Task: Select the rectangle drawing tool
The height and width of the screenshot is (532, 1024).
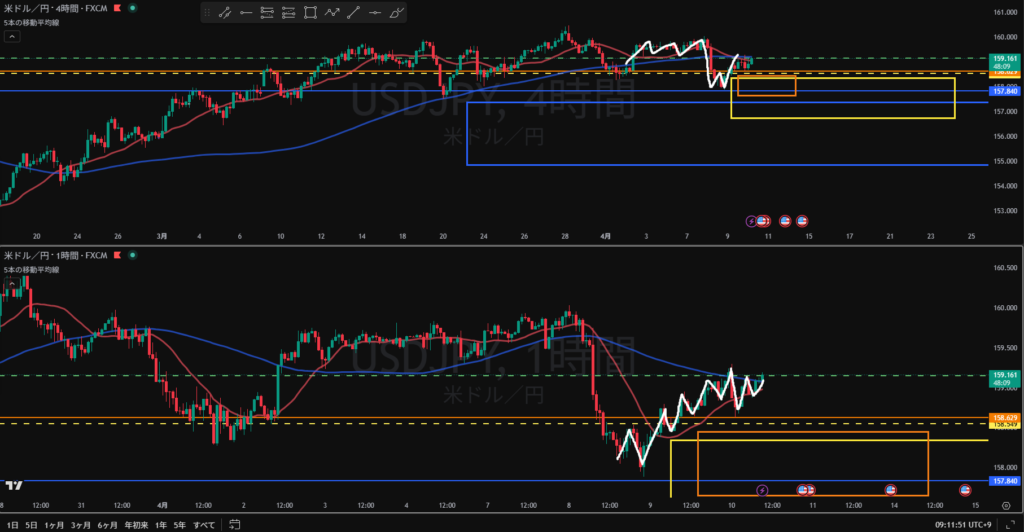Action: pos(310,13)
